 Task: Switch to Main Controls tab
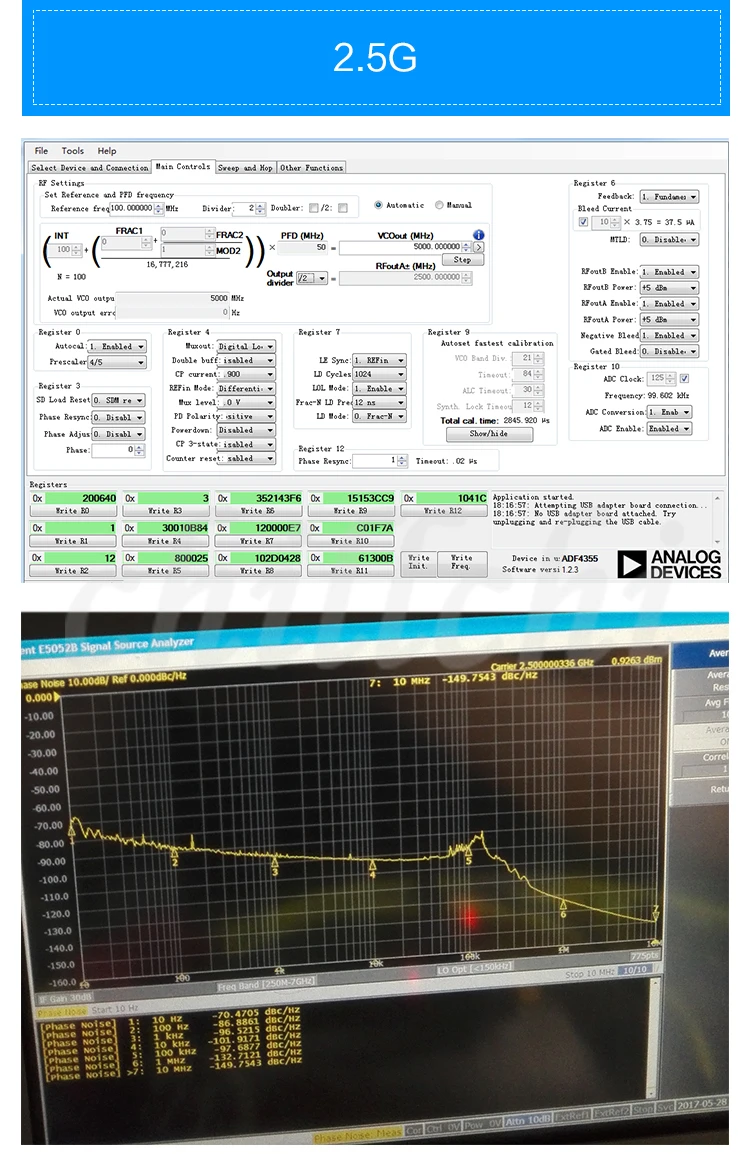click(183, 166)
